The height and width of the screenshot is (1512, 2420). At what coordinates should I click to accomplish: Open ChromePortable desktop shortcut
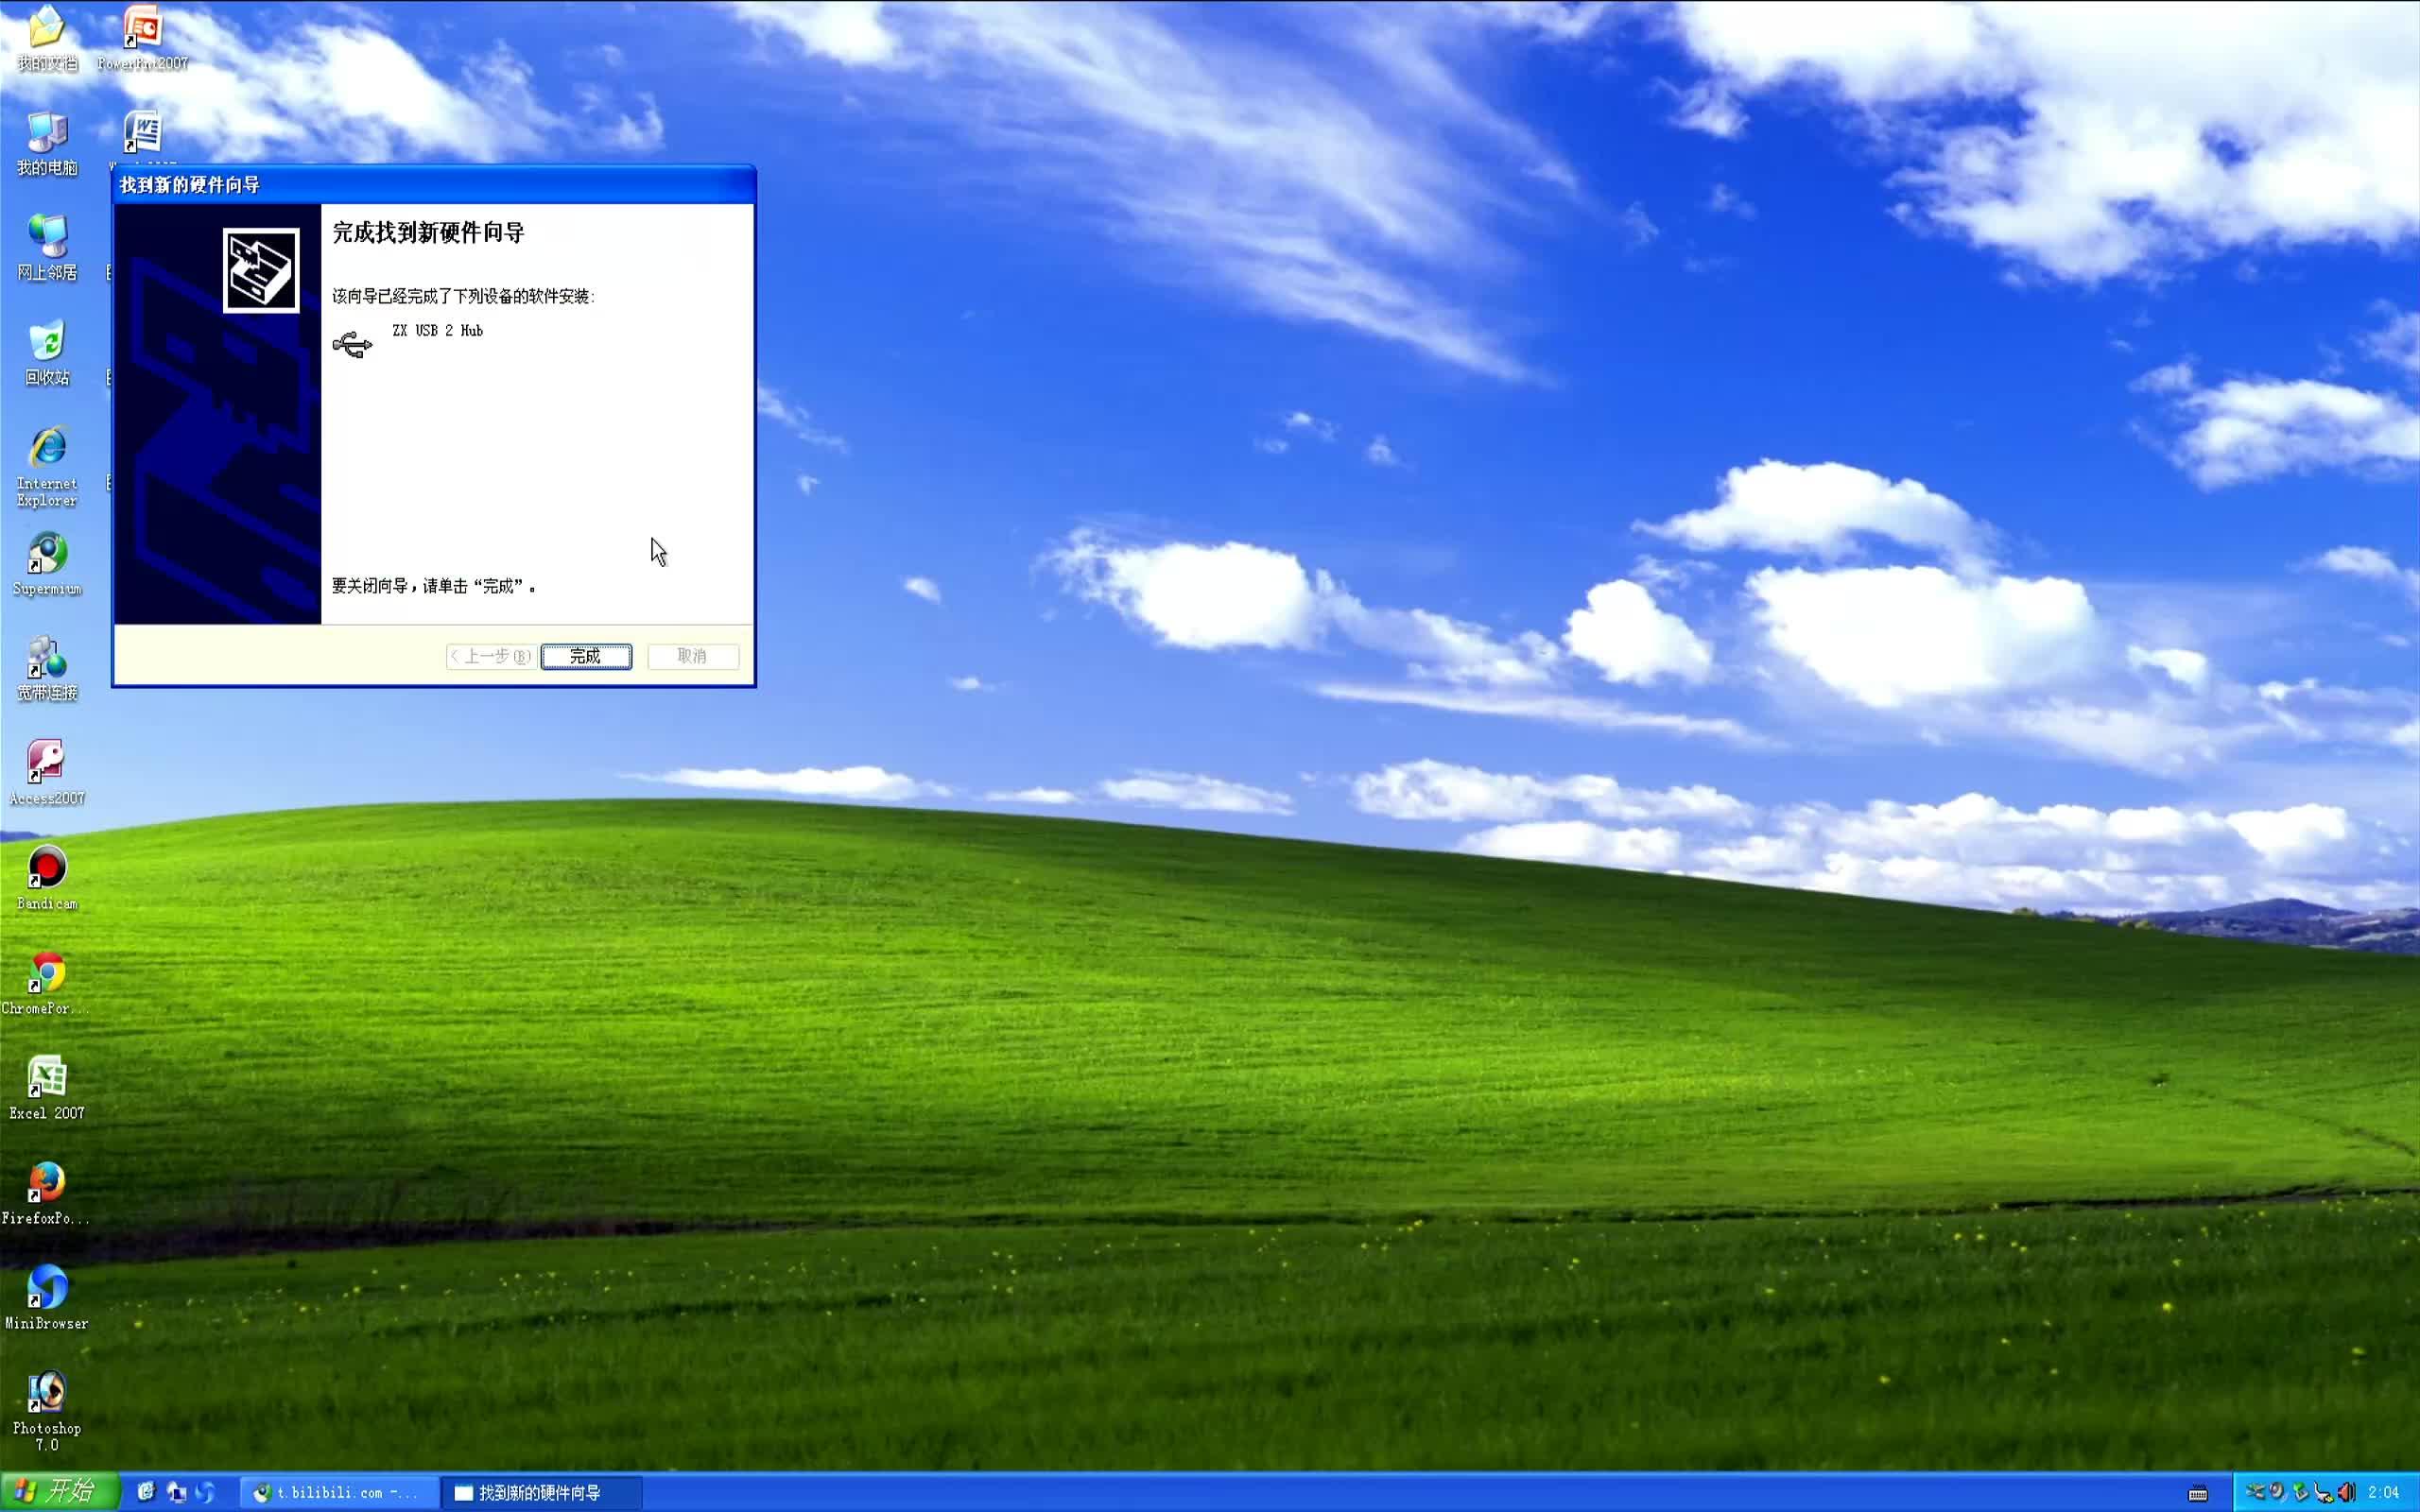47,973
